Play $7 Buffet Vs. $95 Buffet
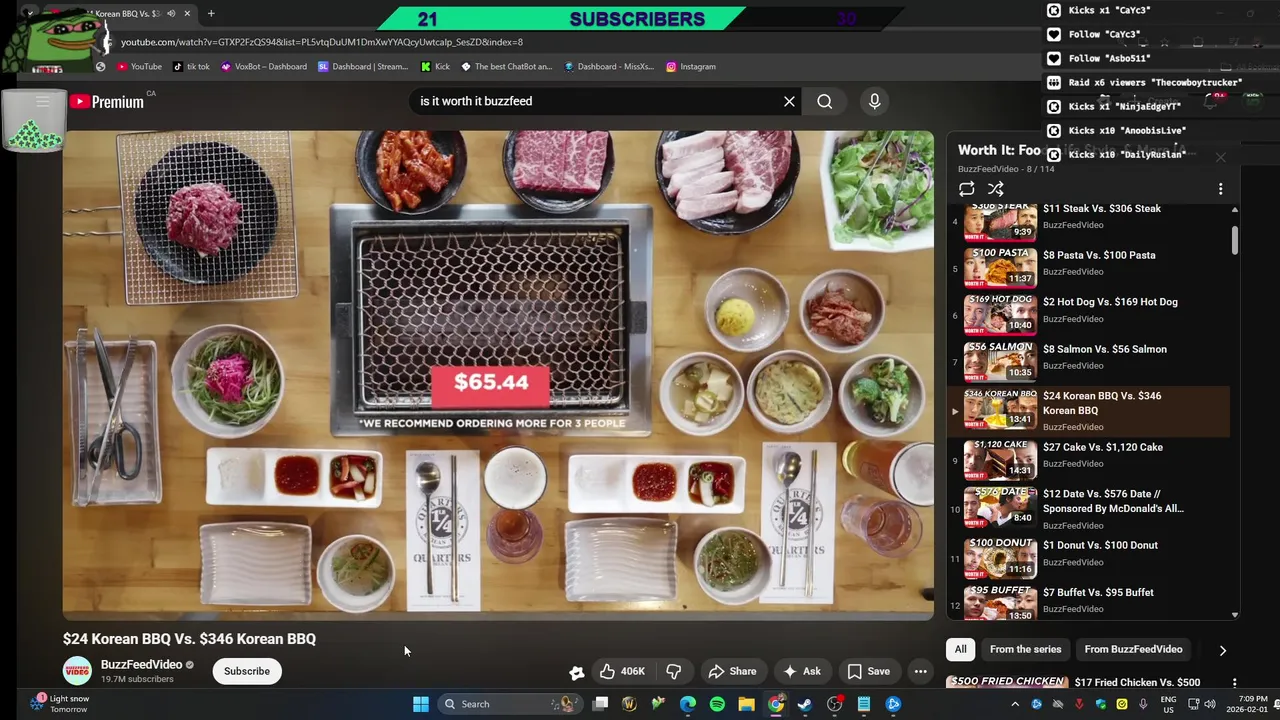This screenshot has height=720, width=1280. click(1088, 600)
